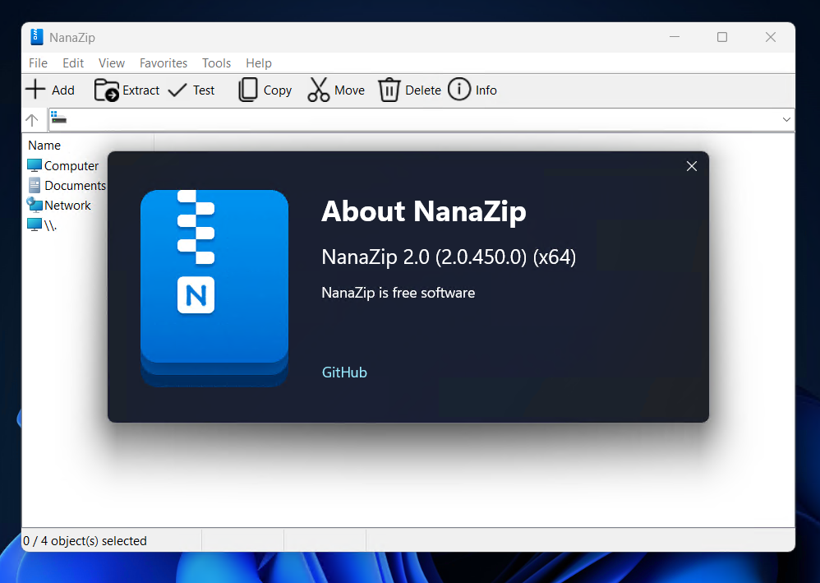Image resolution: width=820 pixels, height=583 pixels.
Task: Select the Network item in list
Action: pyautogui.click(x=67, y=205)
